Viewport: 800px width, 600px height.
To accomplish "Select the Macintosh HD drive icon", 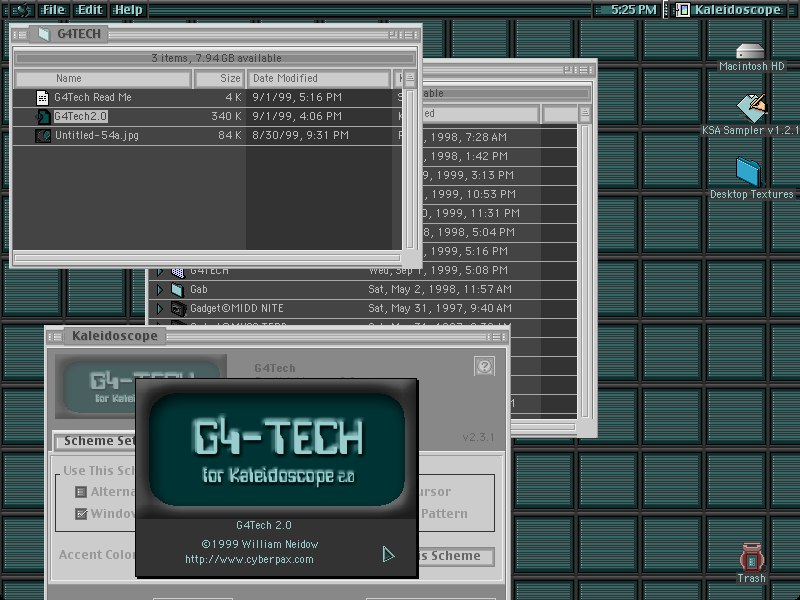I will pos(749,52).
